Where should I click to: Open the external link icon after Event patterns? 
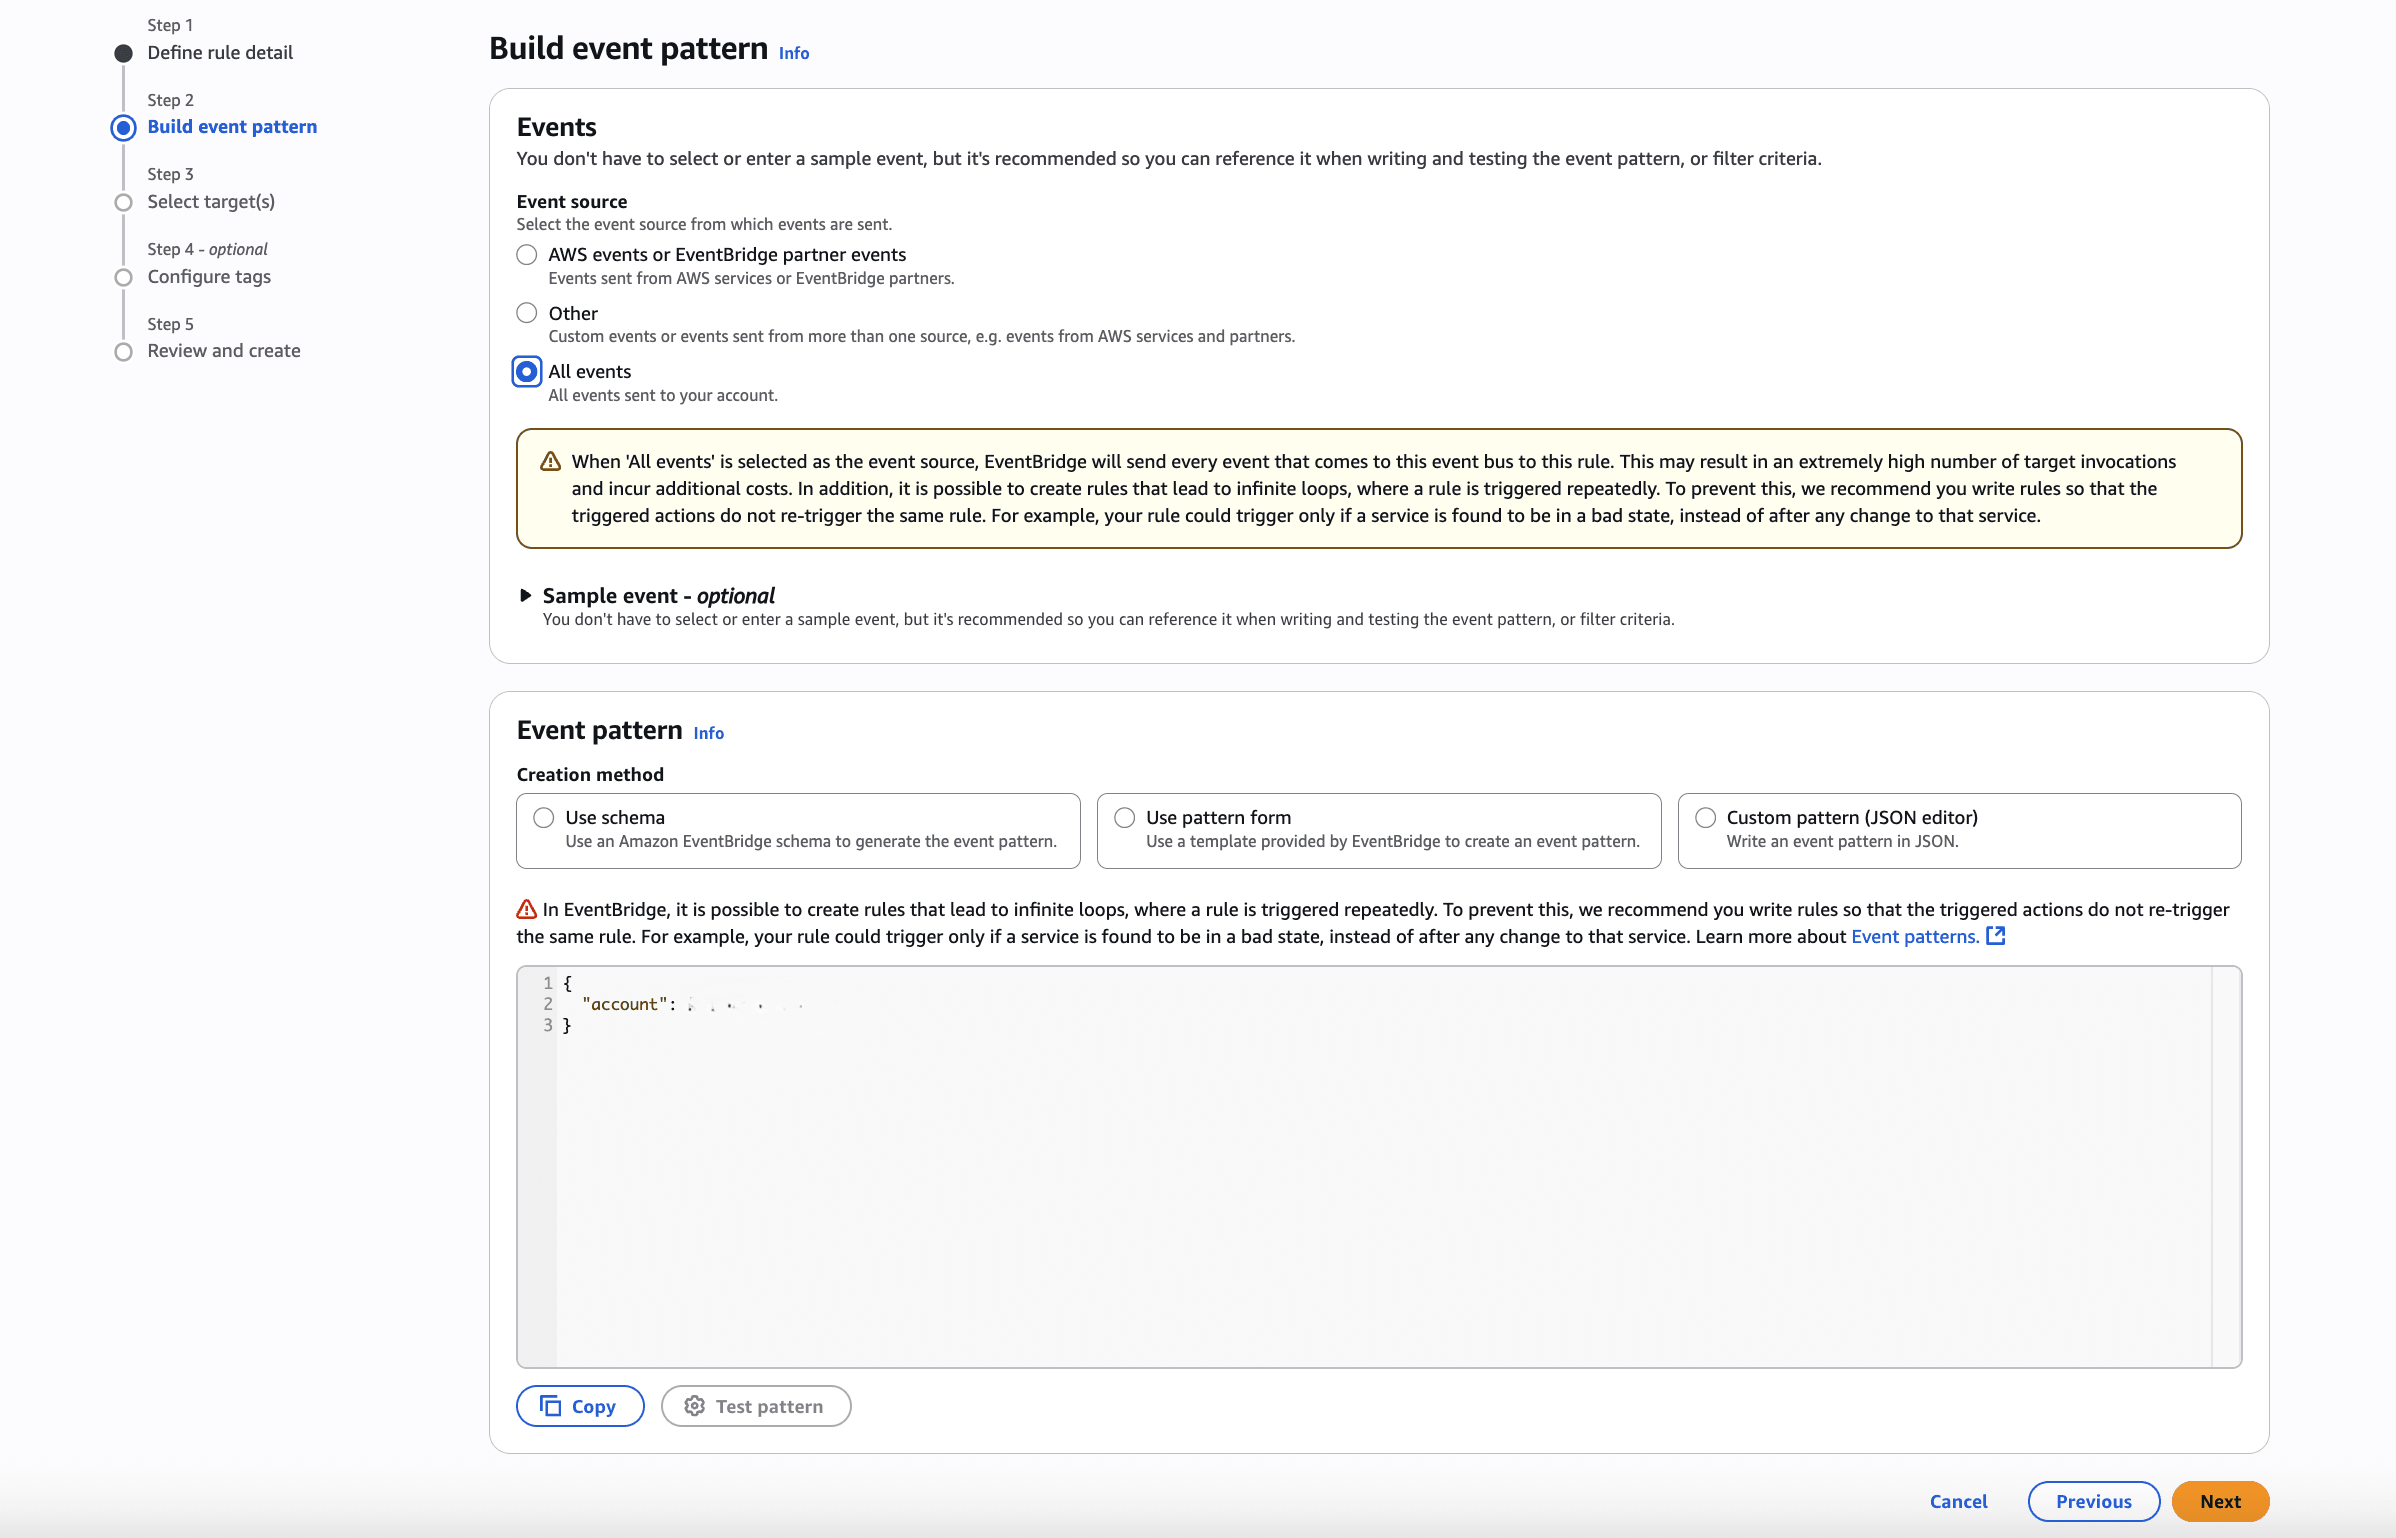coord(1996,936)
